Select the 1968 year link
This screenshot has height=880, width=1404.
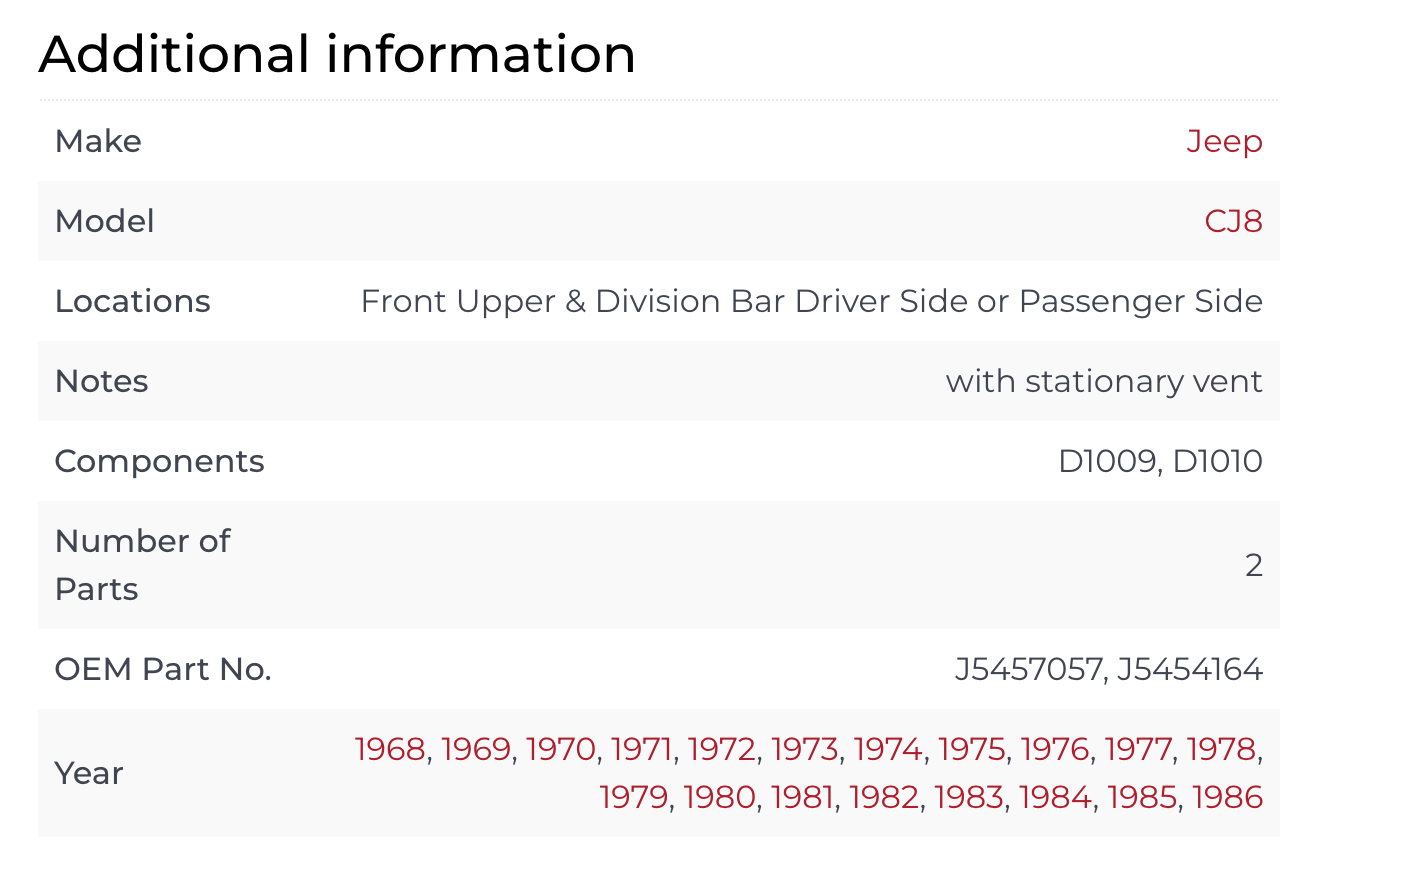click(390, 749)
